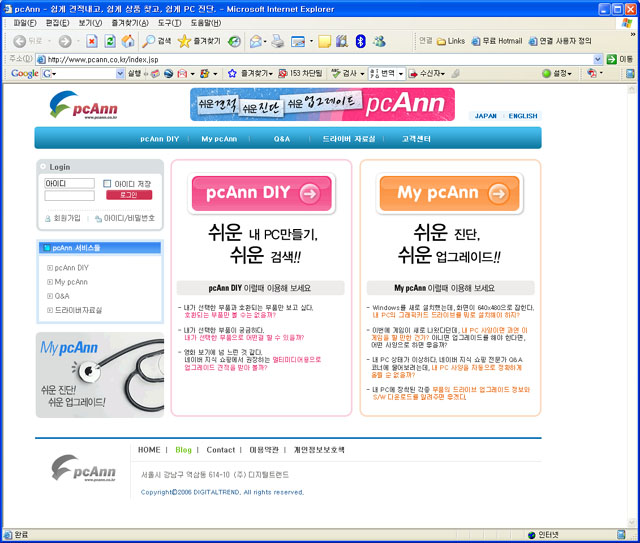Click the Google toolbar blue globe icon
The height and width of the screenshot is (543, 640).
[x=169, y=74]
